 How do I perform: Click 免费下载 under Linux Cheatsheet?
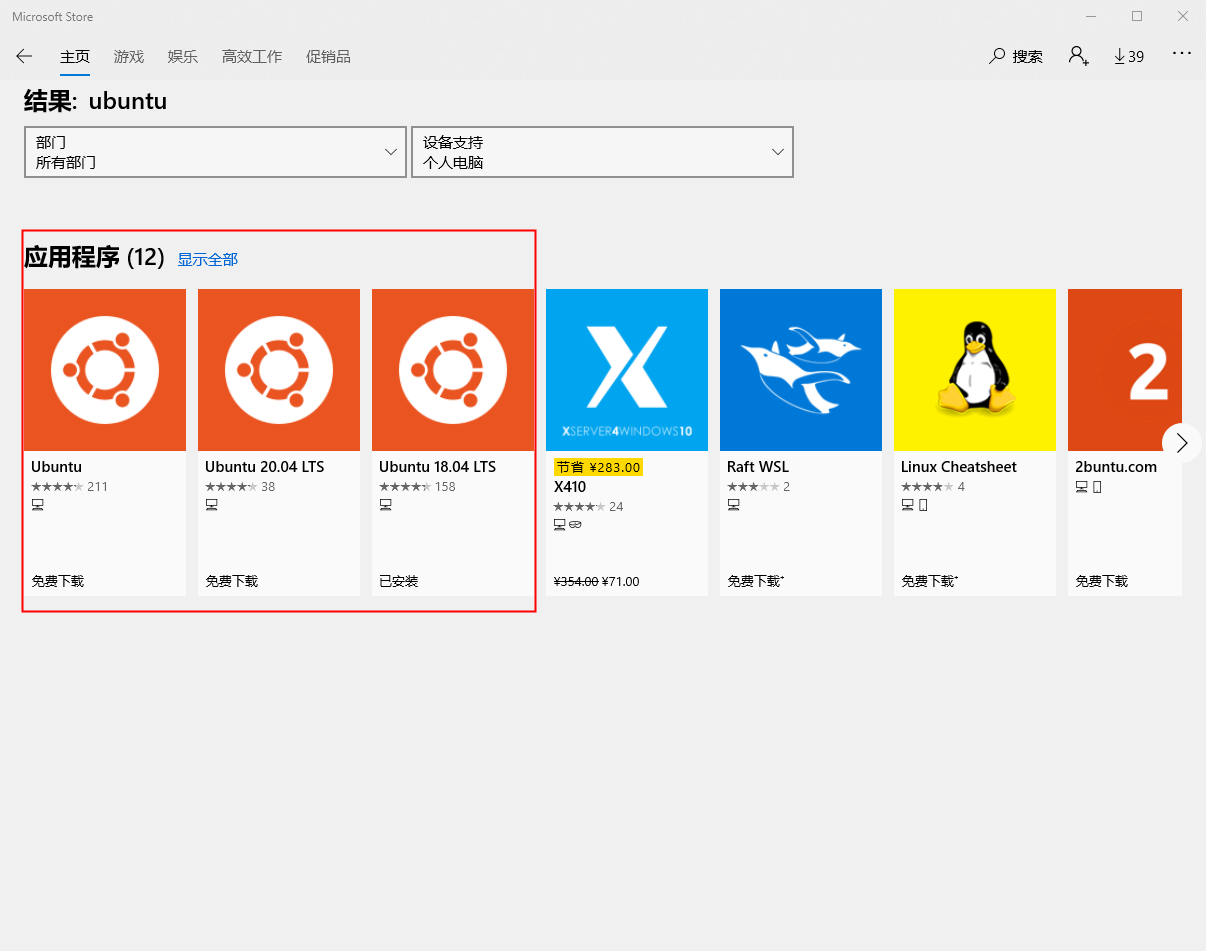[x=929, y=581]
